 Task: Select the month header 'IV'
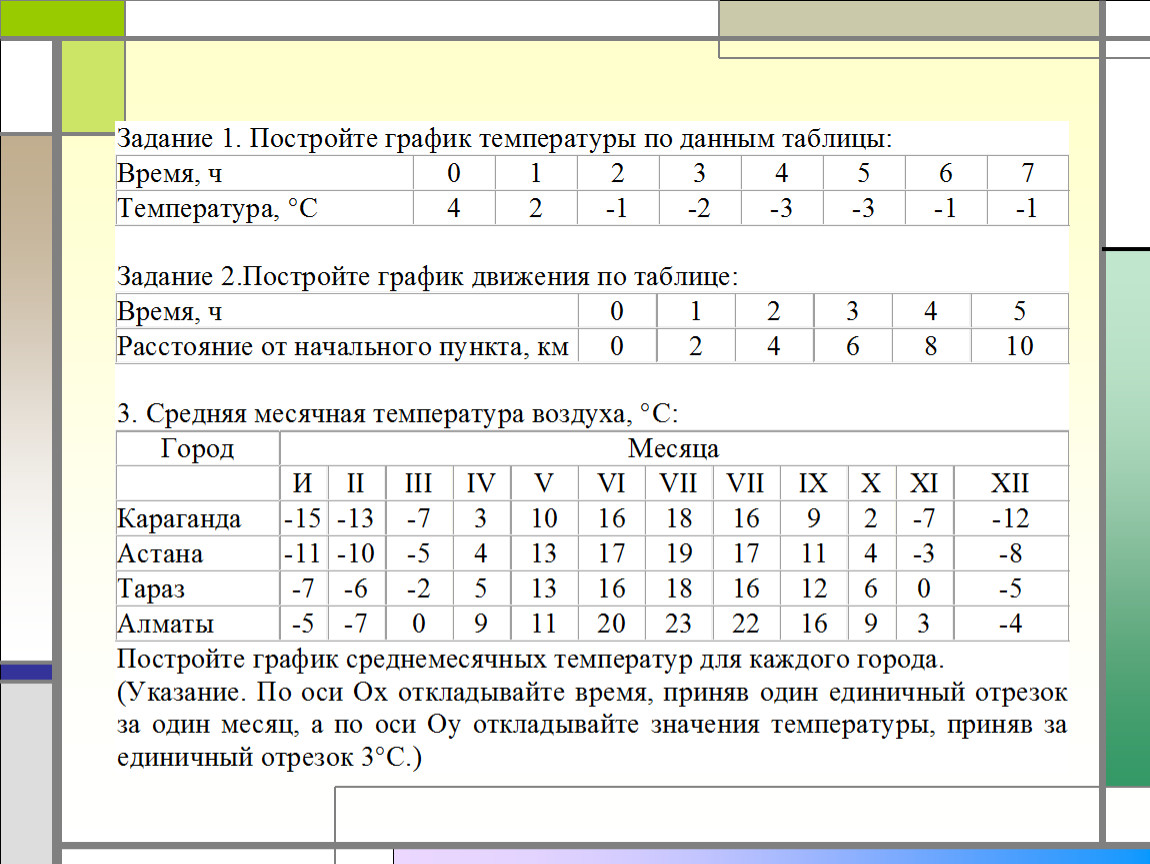pyautogui.click(x=480, y=483)
